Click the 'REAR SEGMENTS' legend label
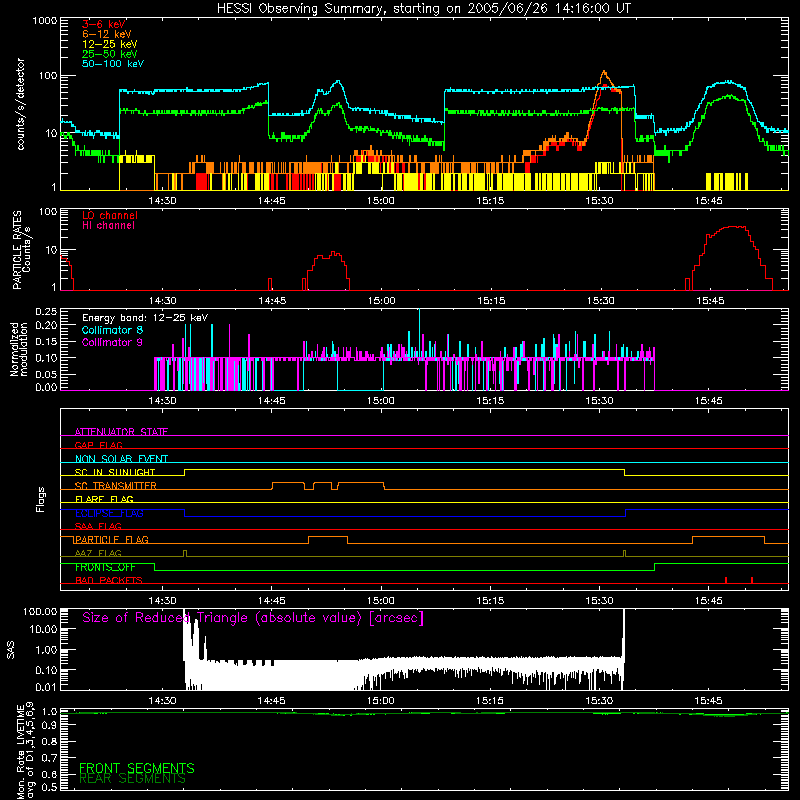The height and width of the screenshot is (800, 800). 132,779
